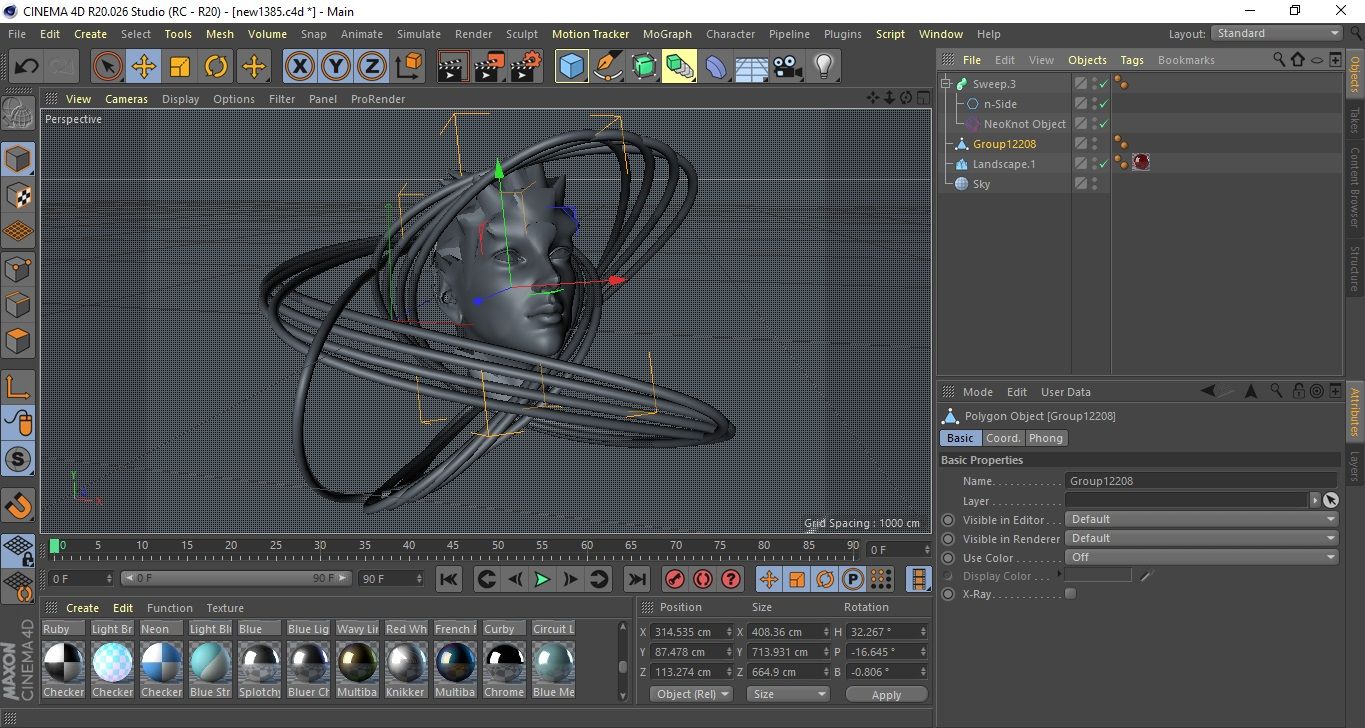1365x728 pixels.
Task: Toggle Z axis lock
Action: tap(372, 67)
